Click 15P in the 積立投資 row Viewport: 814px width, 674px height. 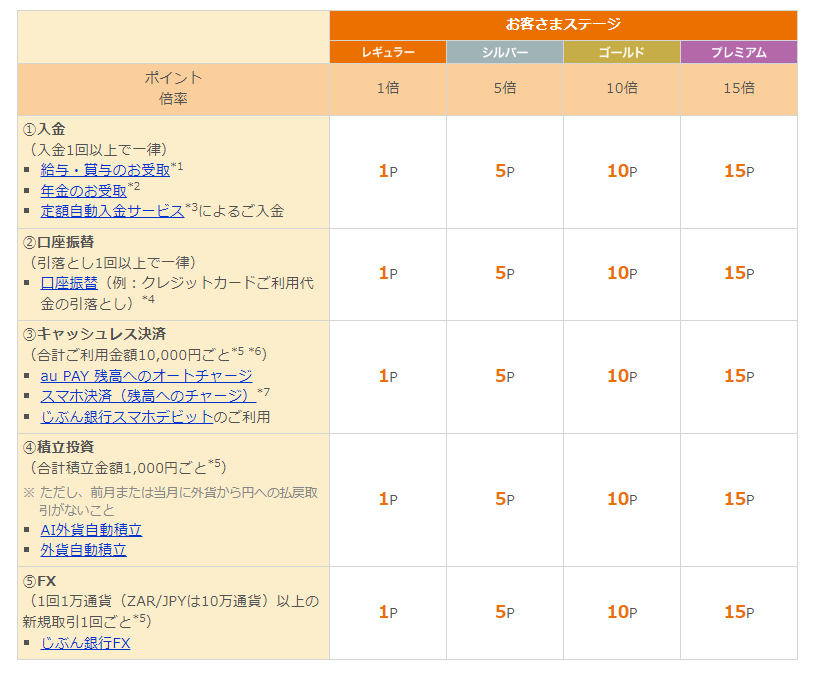(x=739, y=499)
